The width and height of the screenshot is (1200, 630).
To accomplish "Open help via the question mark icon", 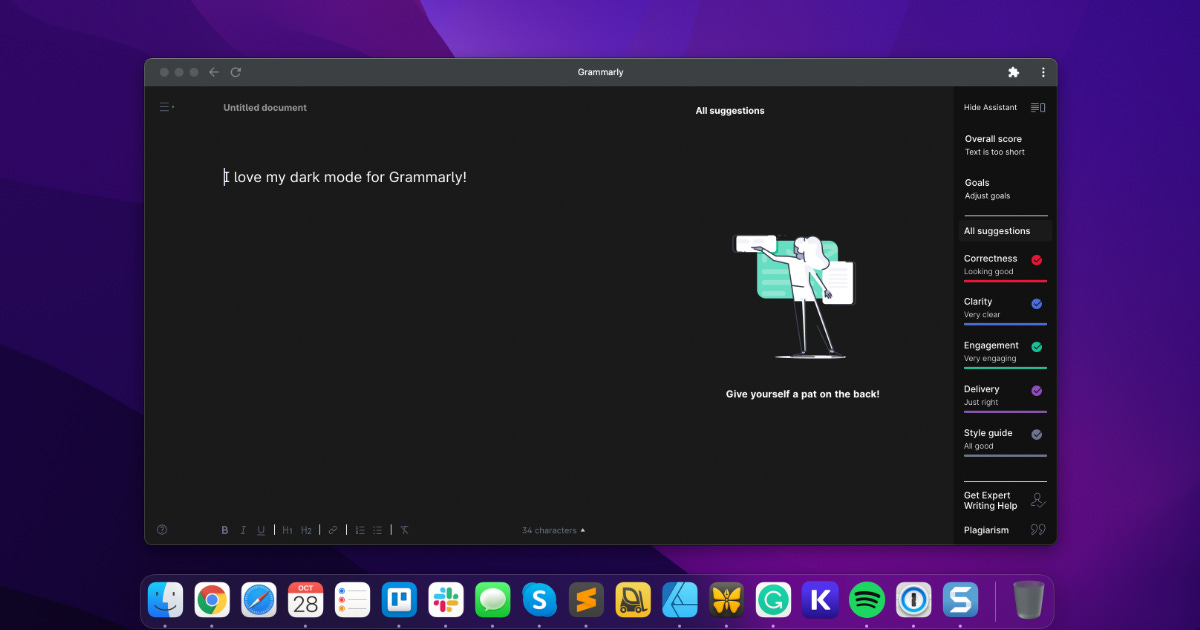I will pos(162,530).
